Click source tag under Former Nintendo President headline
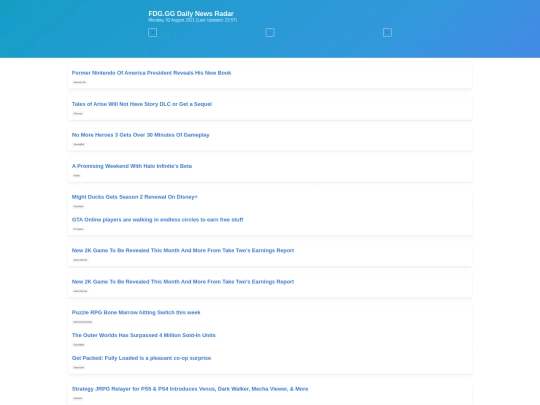Image resolution: width=540 pixels, height=405 pixels. point(80,82)
